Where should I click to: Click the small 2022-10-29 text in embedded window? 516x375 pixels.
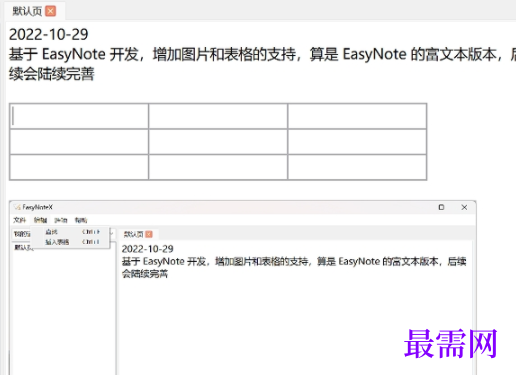click(x=147, y=249)
